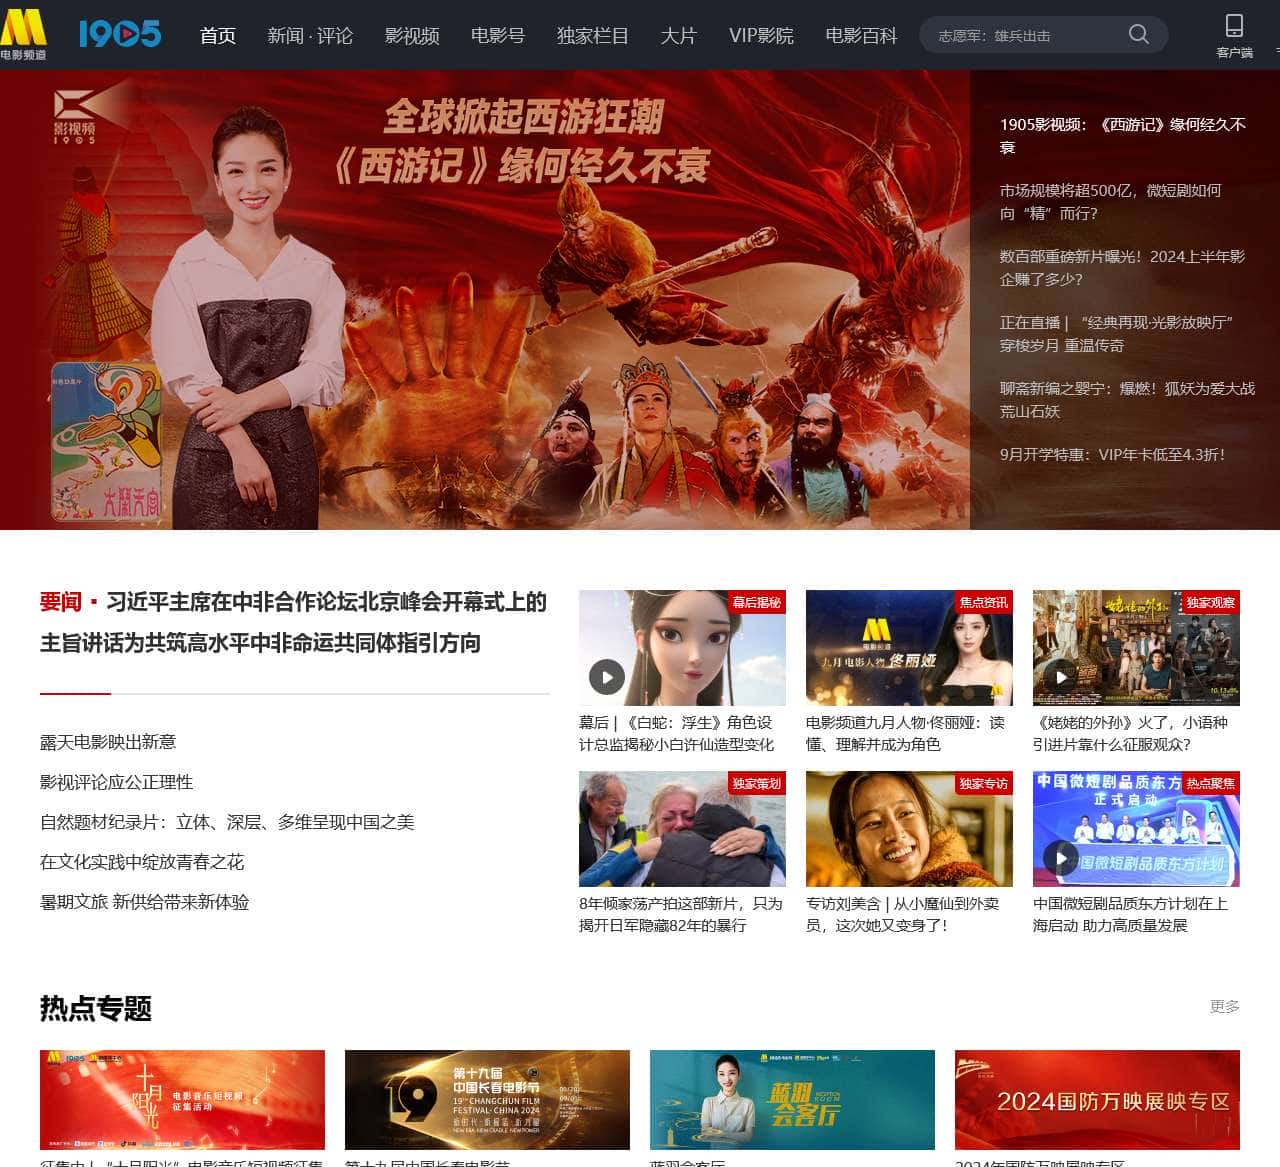Open 聊斋新编之婴宁 headline
This screenshot has height=1167, width=1280.
(x=1127, y=400)
